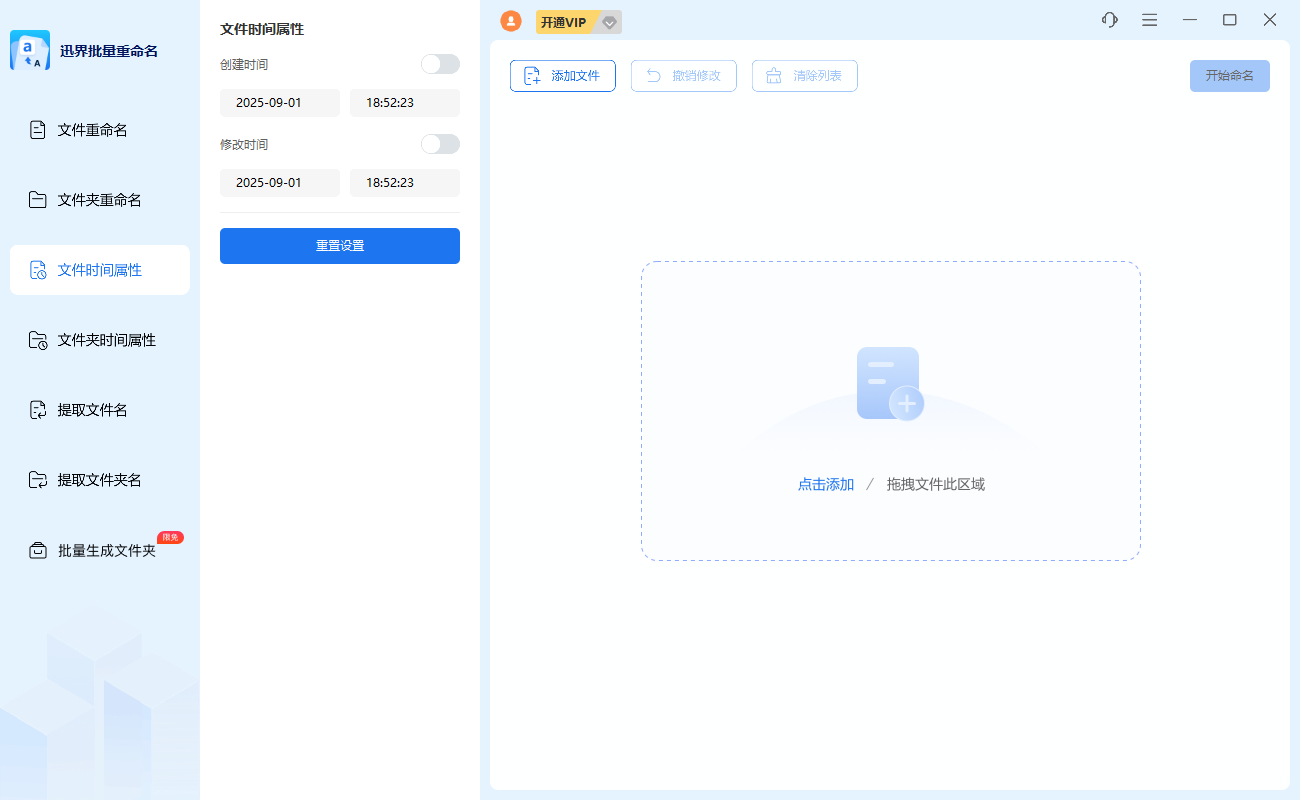Image resolution: width=1300 pixels, height=800 pixels.
Task: Open the hamburger menu at top right
Action: [1149, 19]
